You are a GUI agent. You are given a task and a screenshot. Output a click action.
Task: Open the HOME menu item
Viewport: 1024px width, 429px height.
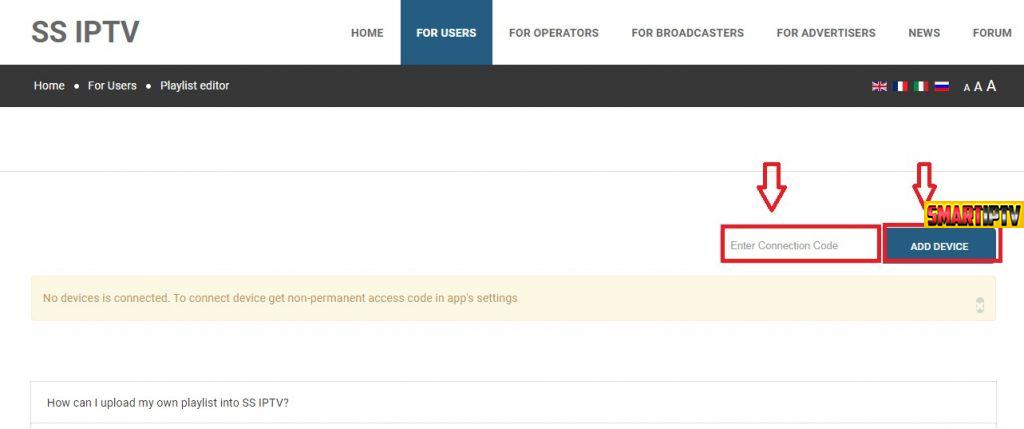click(x=367, y=33)
